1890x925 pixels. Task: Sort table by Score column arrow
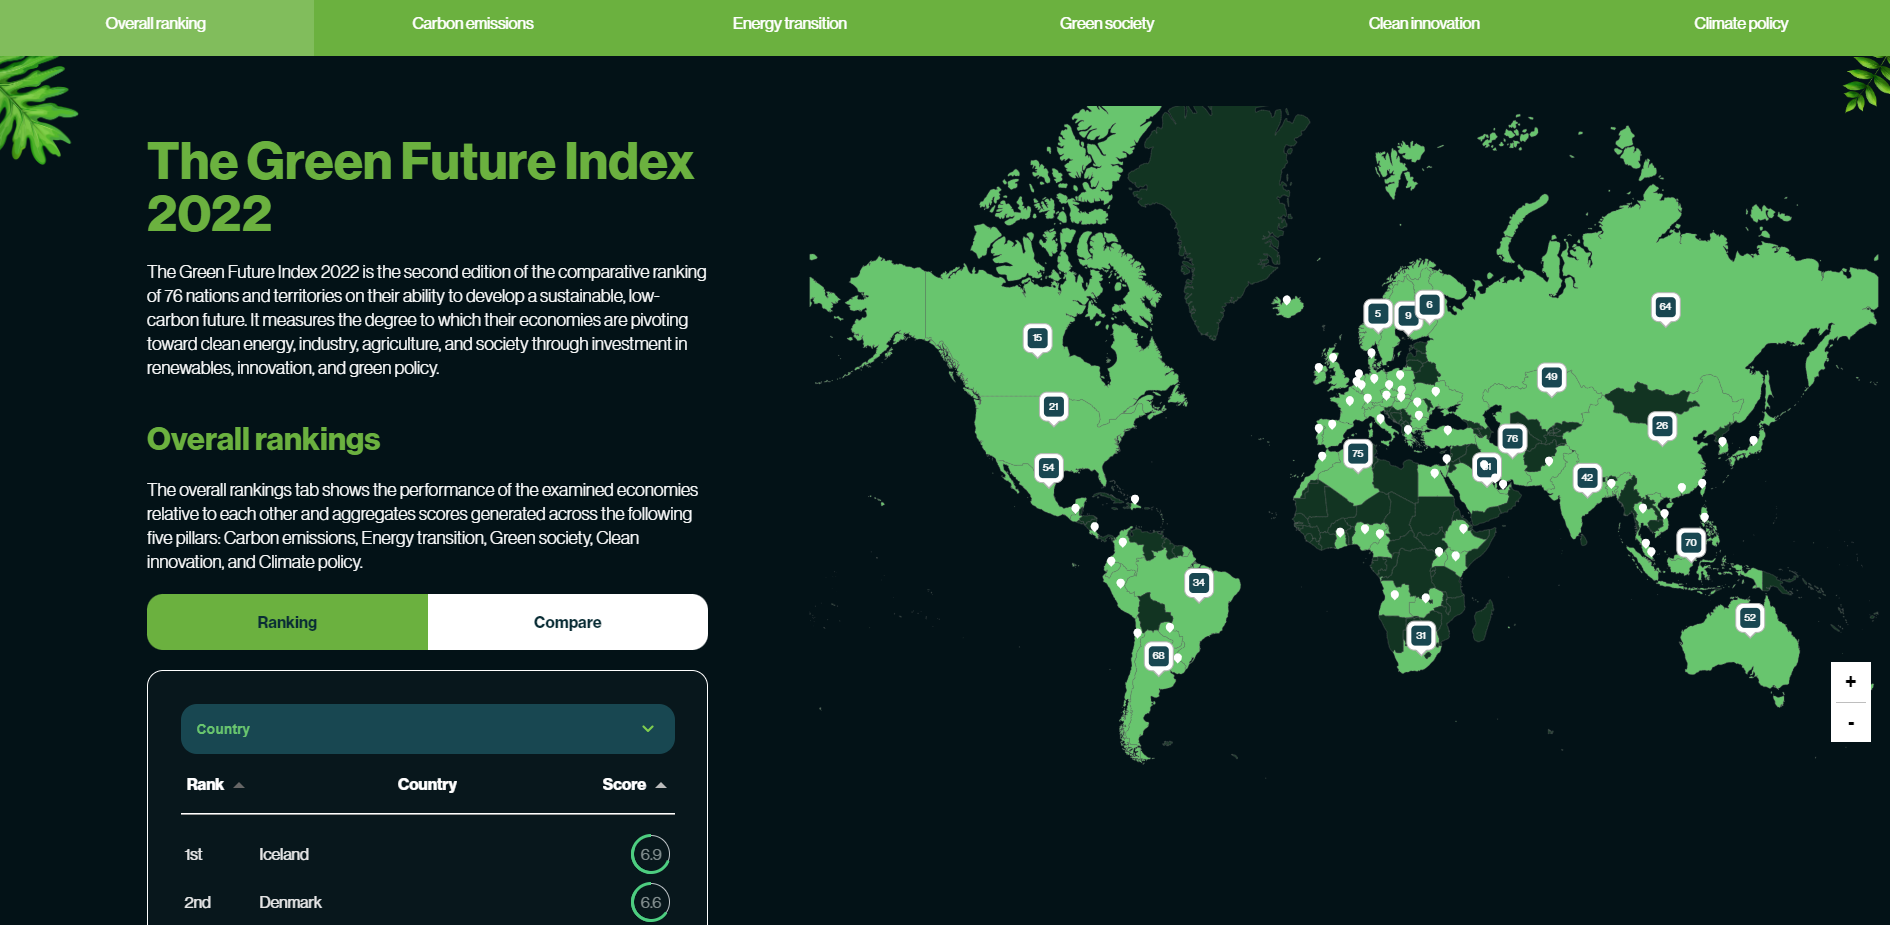point(661,785)
